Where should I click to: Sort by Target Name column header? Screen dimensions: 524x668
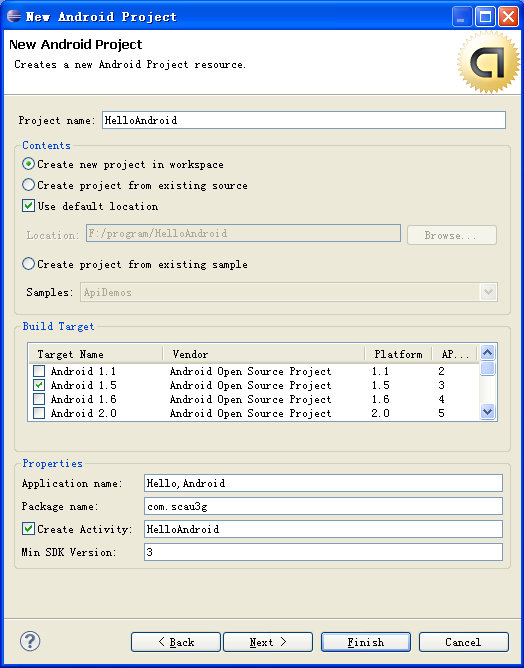96,354
